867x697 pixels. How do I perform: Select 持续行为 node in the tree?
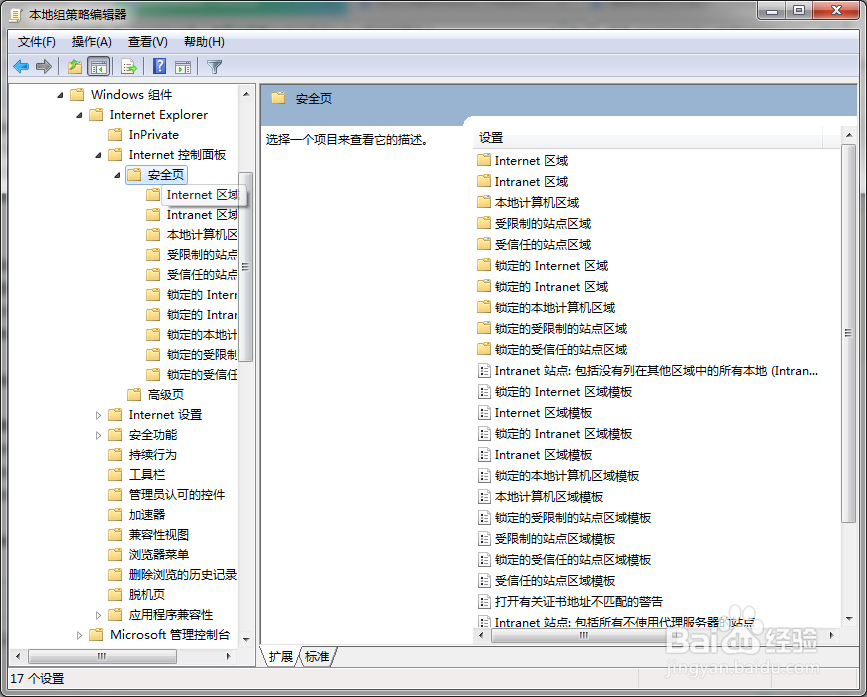153,454
